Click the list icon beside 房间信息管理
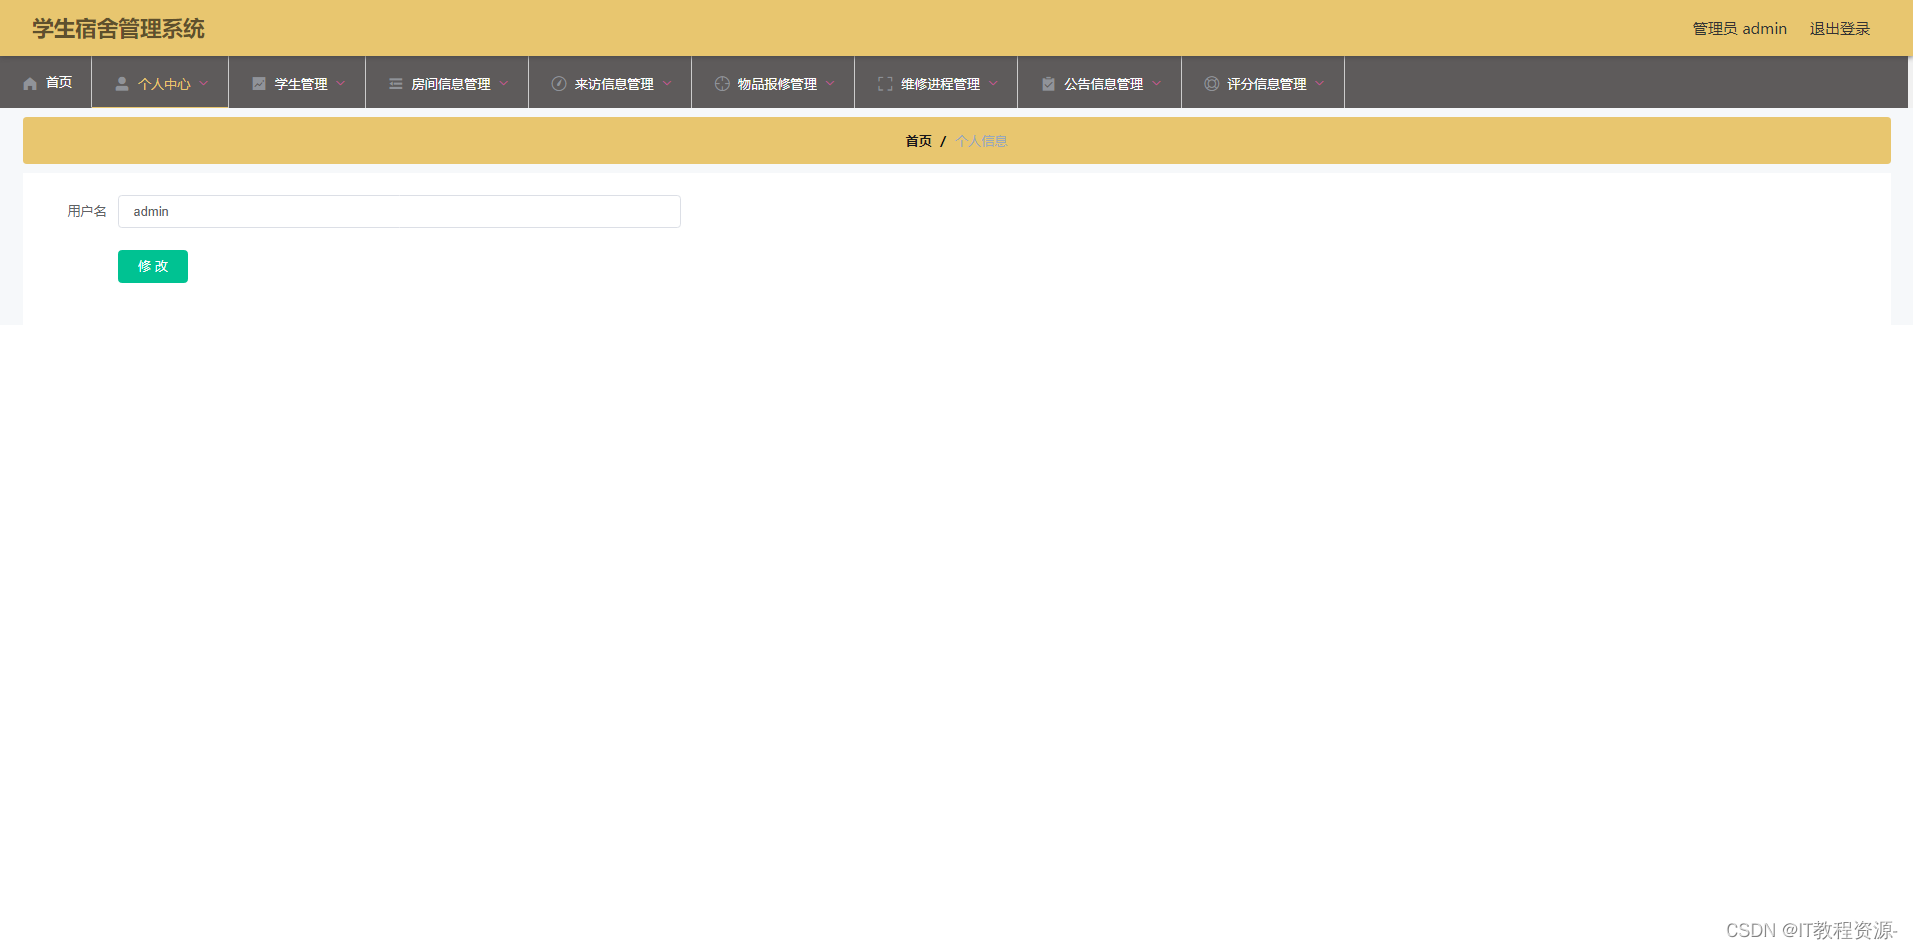1913x949 pixels. pyautogui.click(x=396, y=84)
